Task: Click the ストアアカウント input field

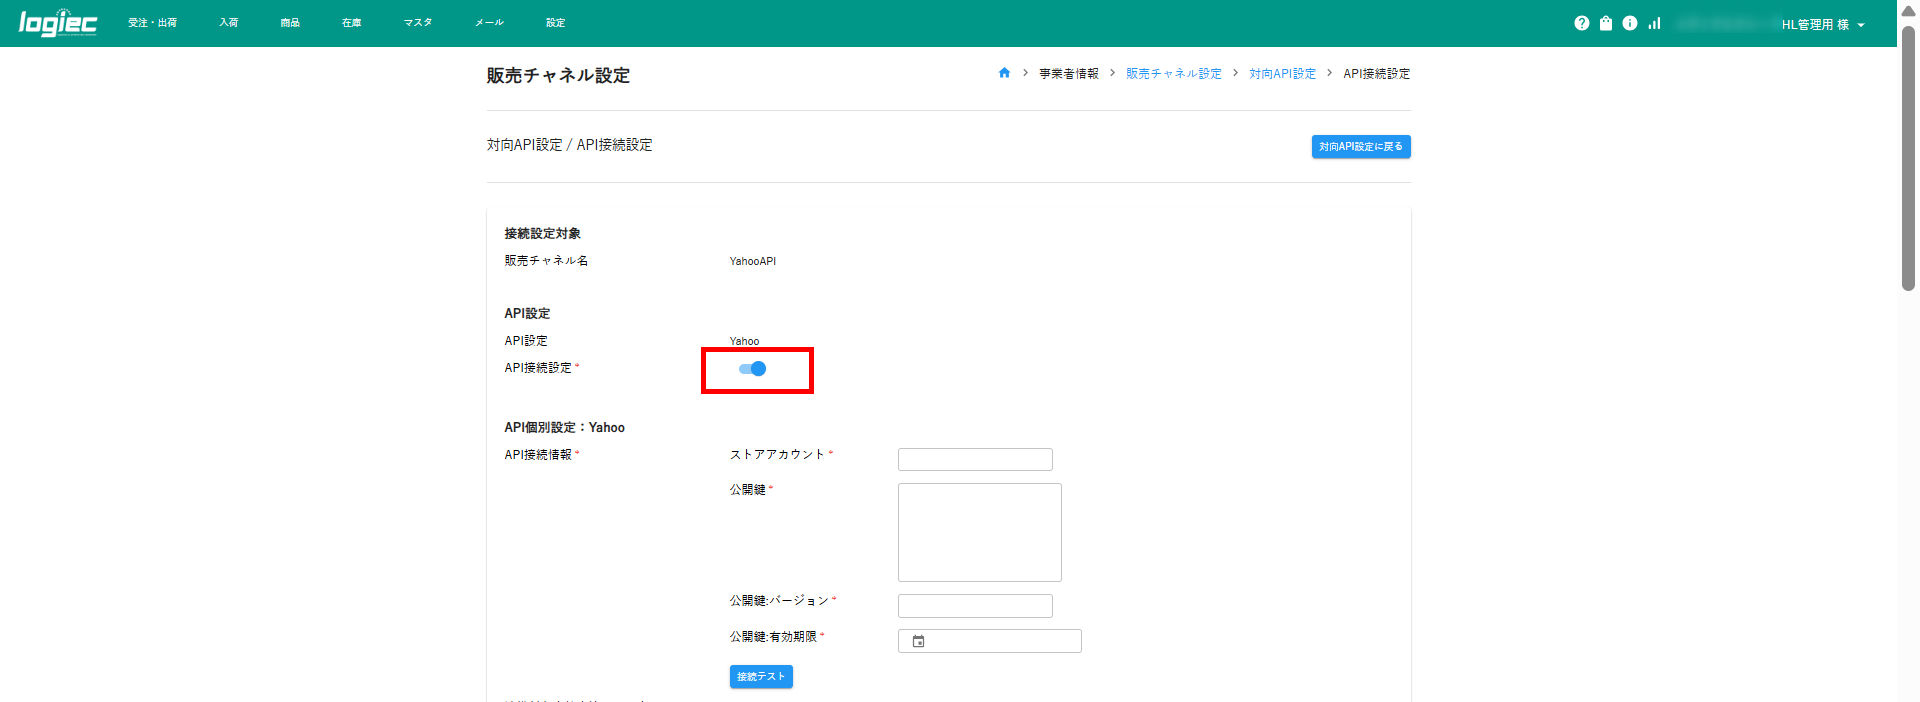Action: pyautogui.click(x=975, y=459)
